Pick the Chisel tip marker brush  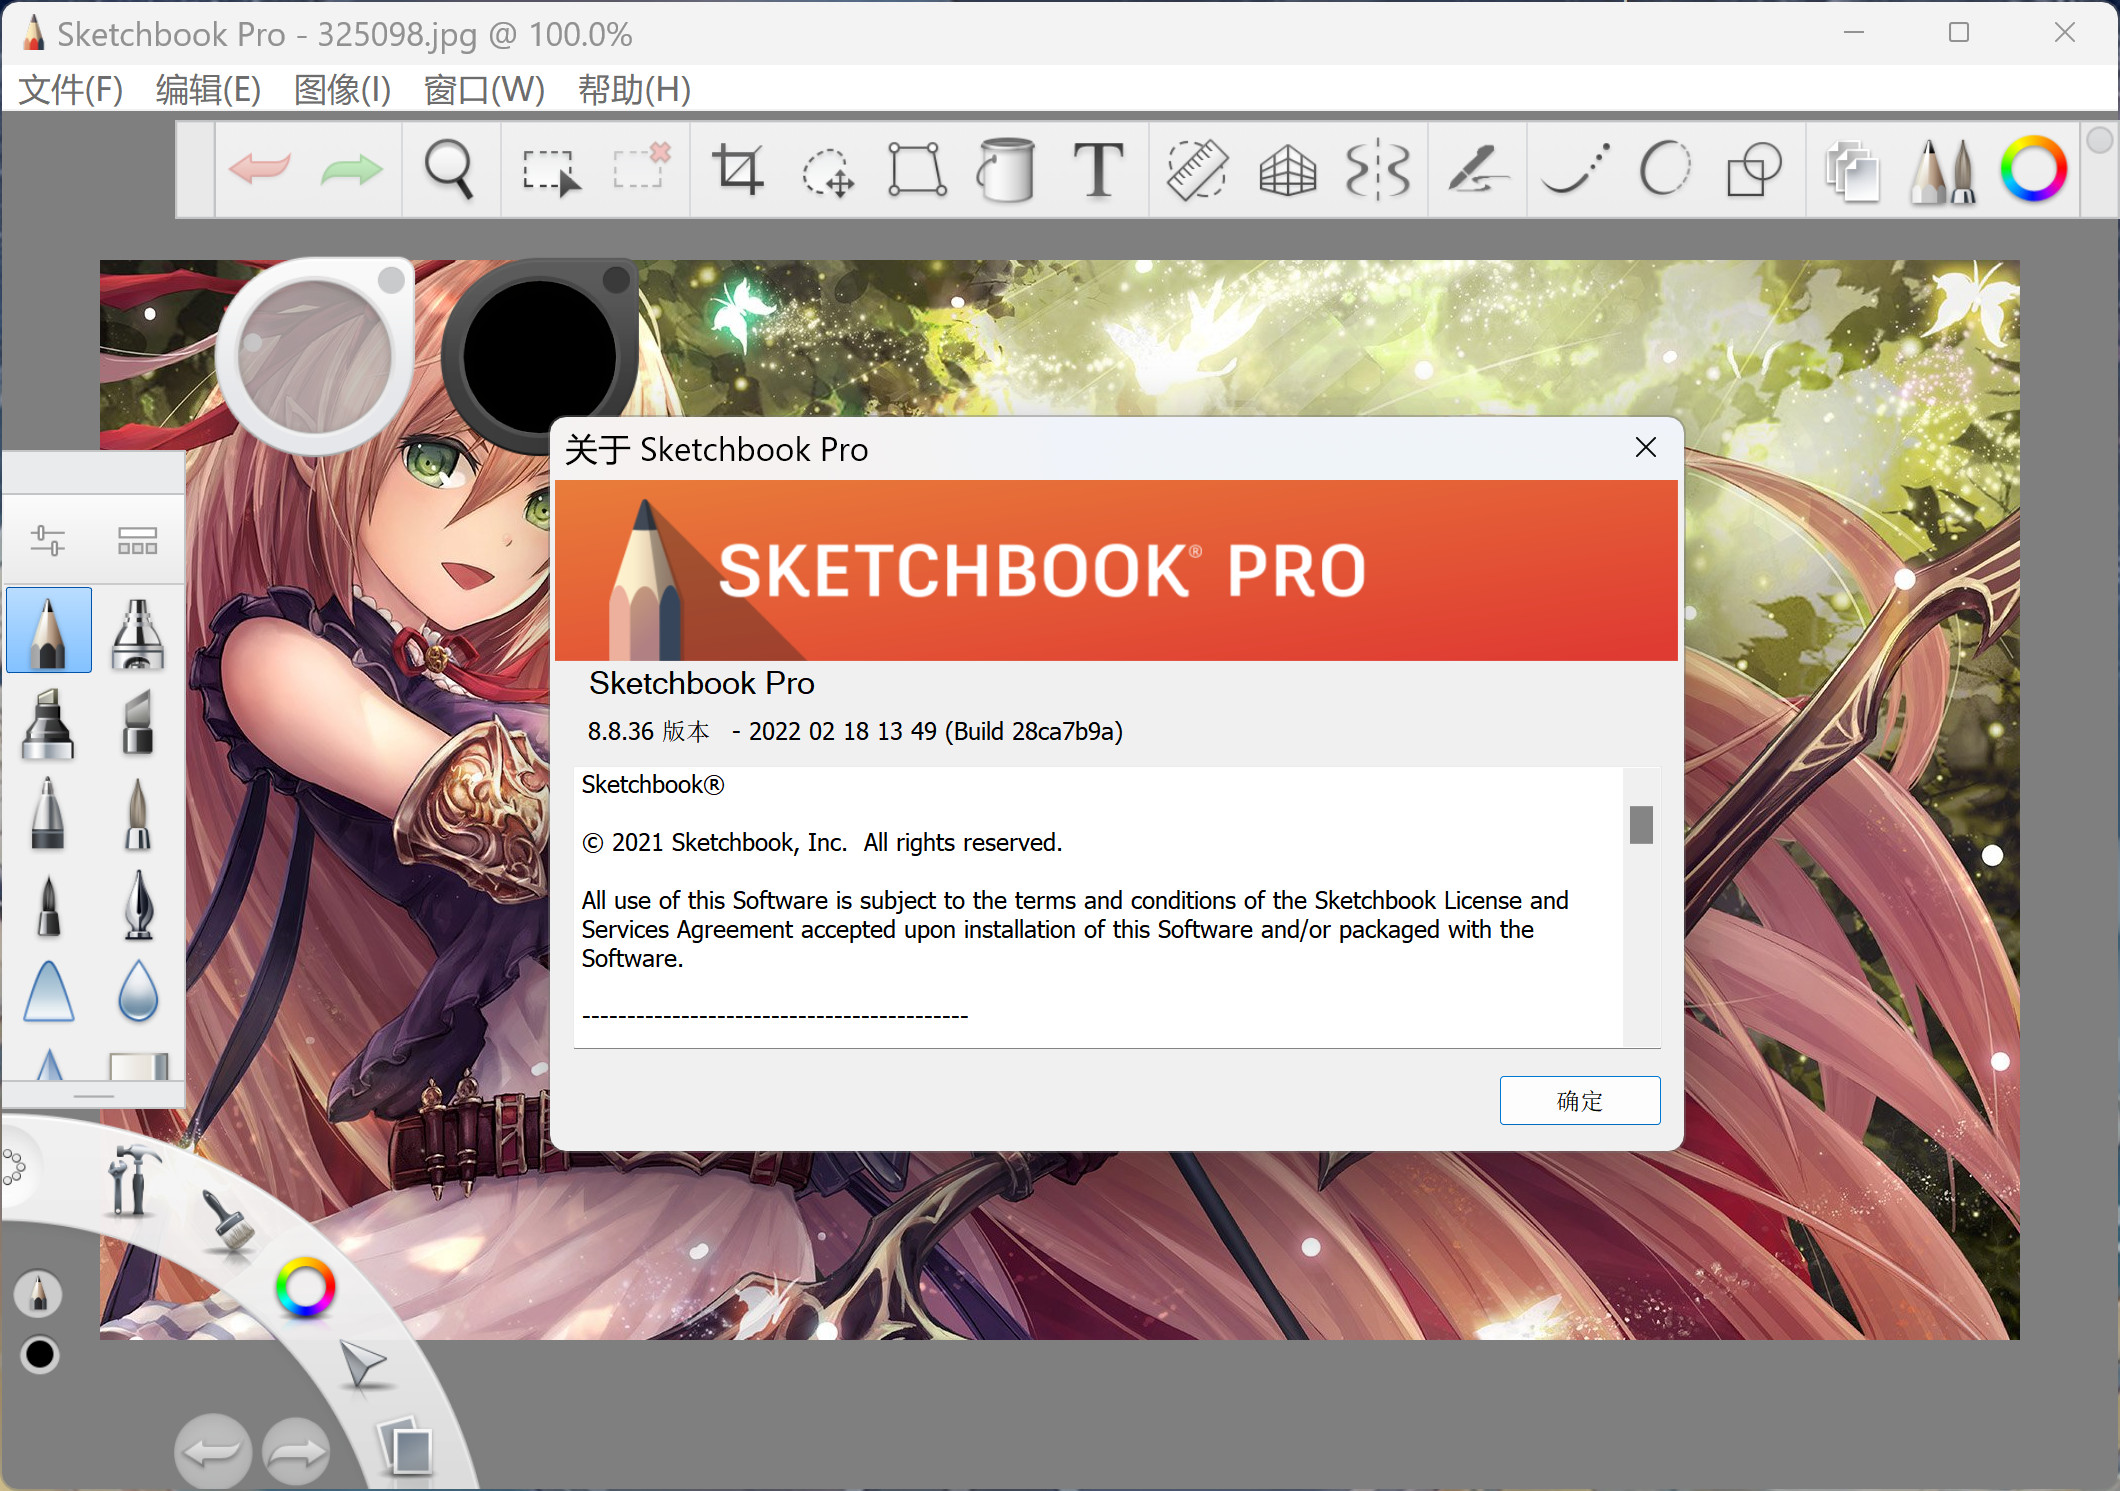pyautogui.click(x=138, y=721)
